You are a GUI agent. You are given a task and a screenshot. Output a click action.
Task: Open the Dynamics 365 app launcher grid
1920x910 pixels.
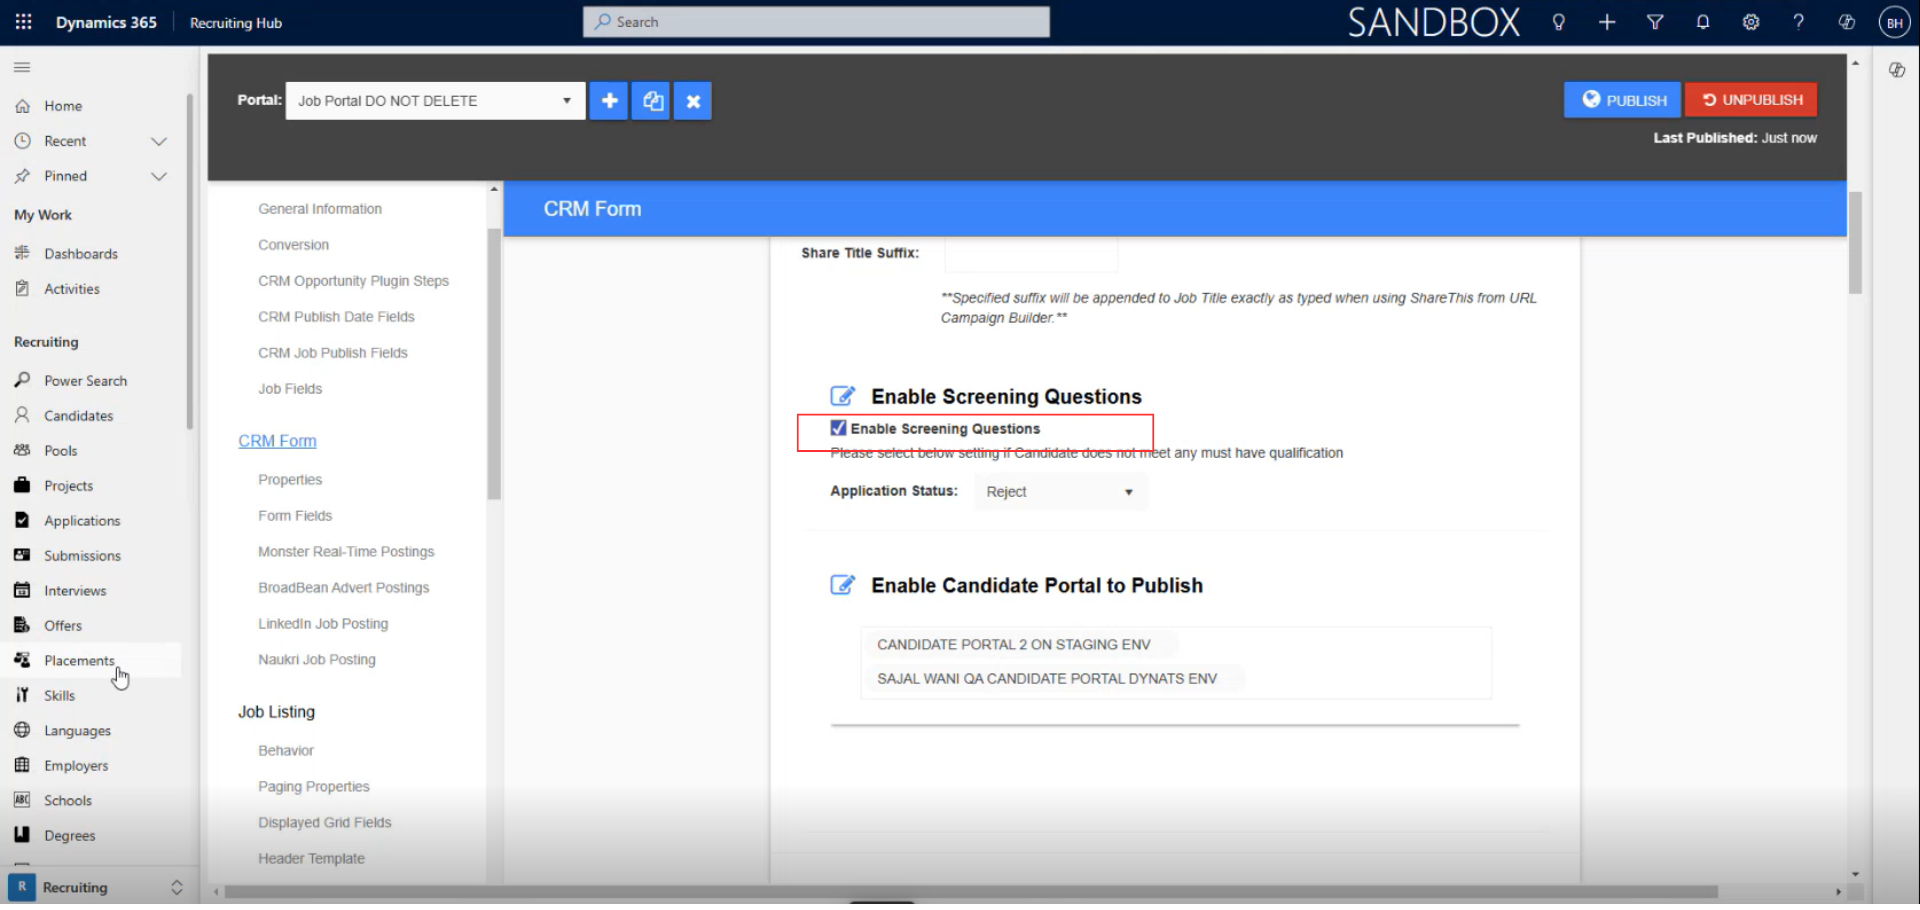click(23, 22)
